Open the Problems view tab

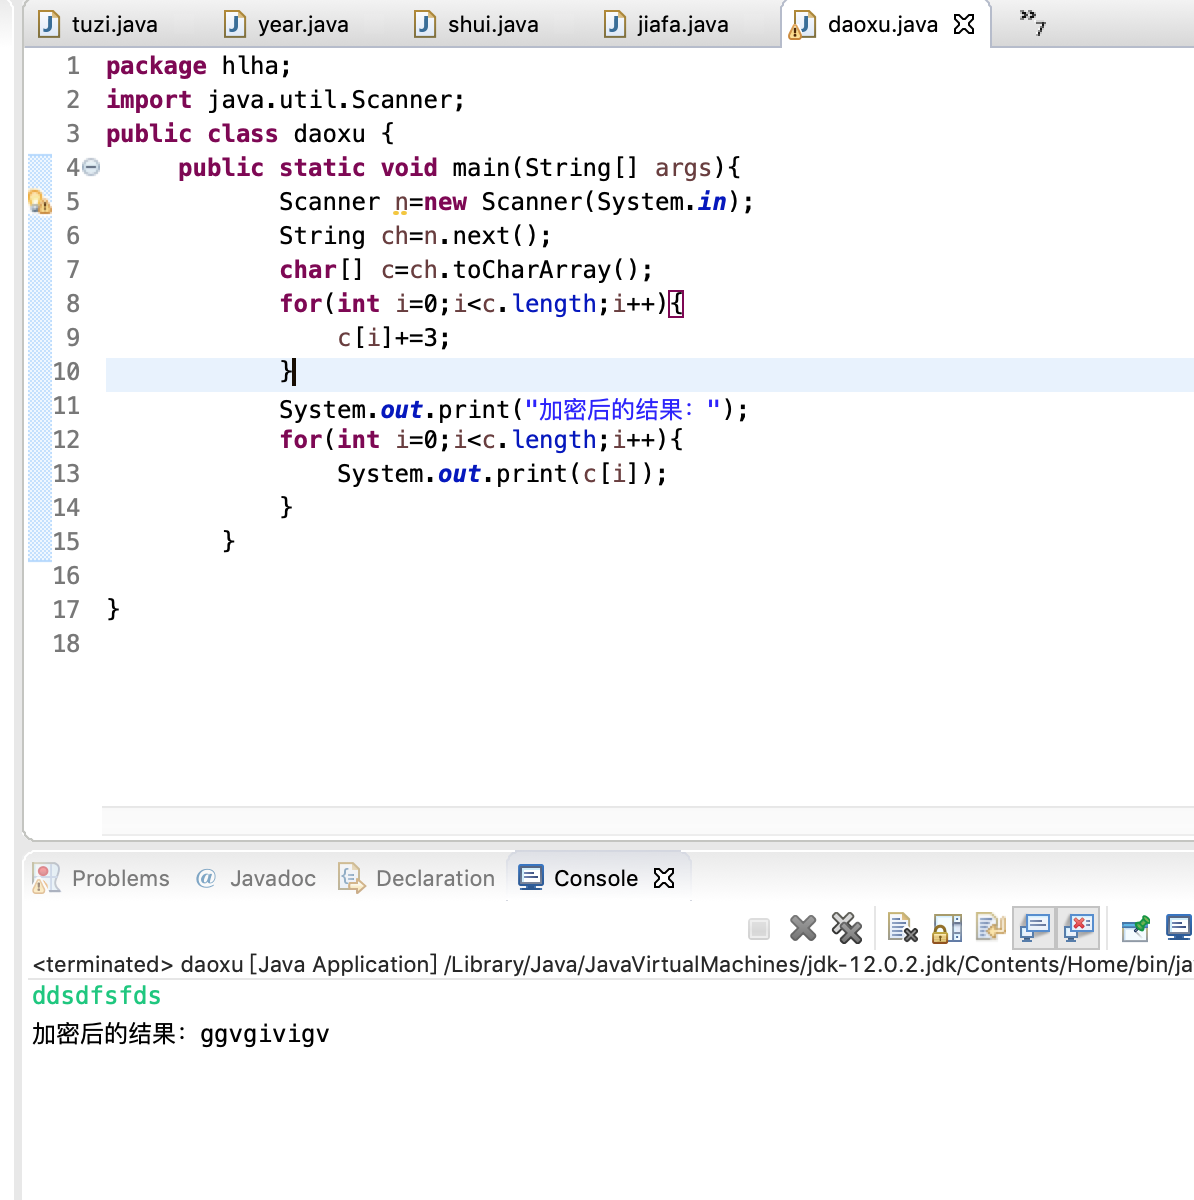click(x=120, y=878)
